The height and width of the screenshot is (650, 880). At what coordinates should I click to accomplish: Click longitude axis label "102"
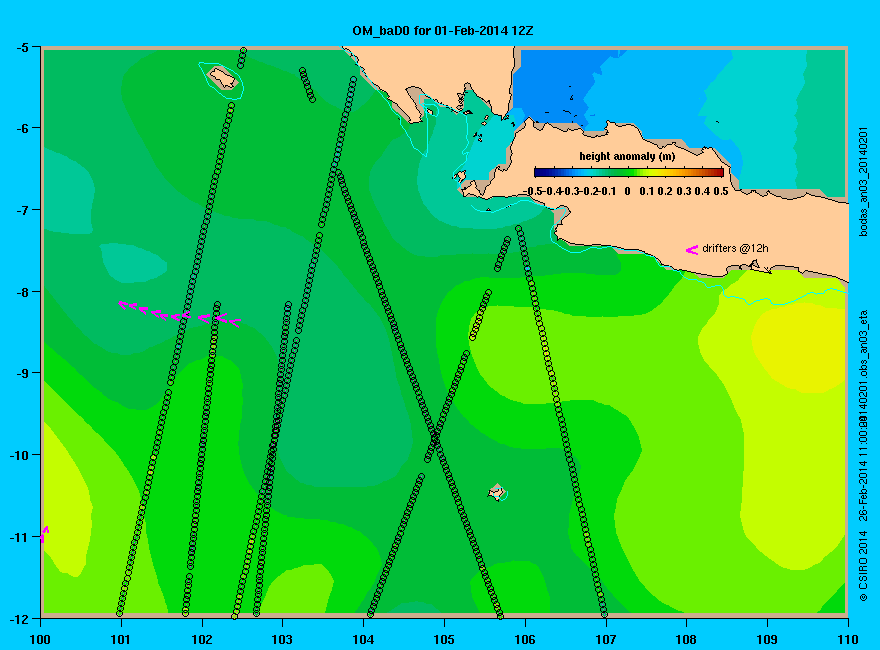click(201, 639)
